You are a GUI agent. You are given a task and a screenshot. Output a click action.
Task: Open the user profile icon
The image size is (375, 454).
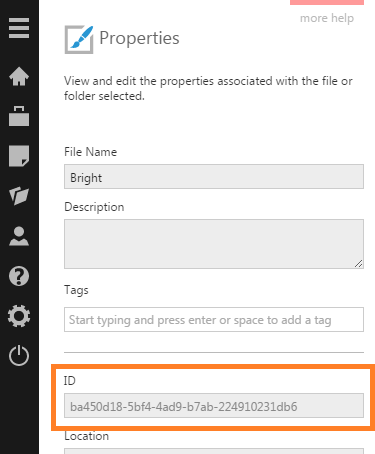pos(19,236)
